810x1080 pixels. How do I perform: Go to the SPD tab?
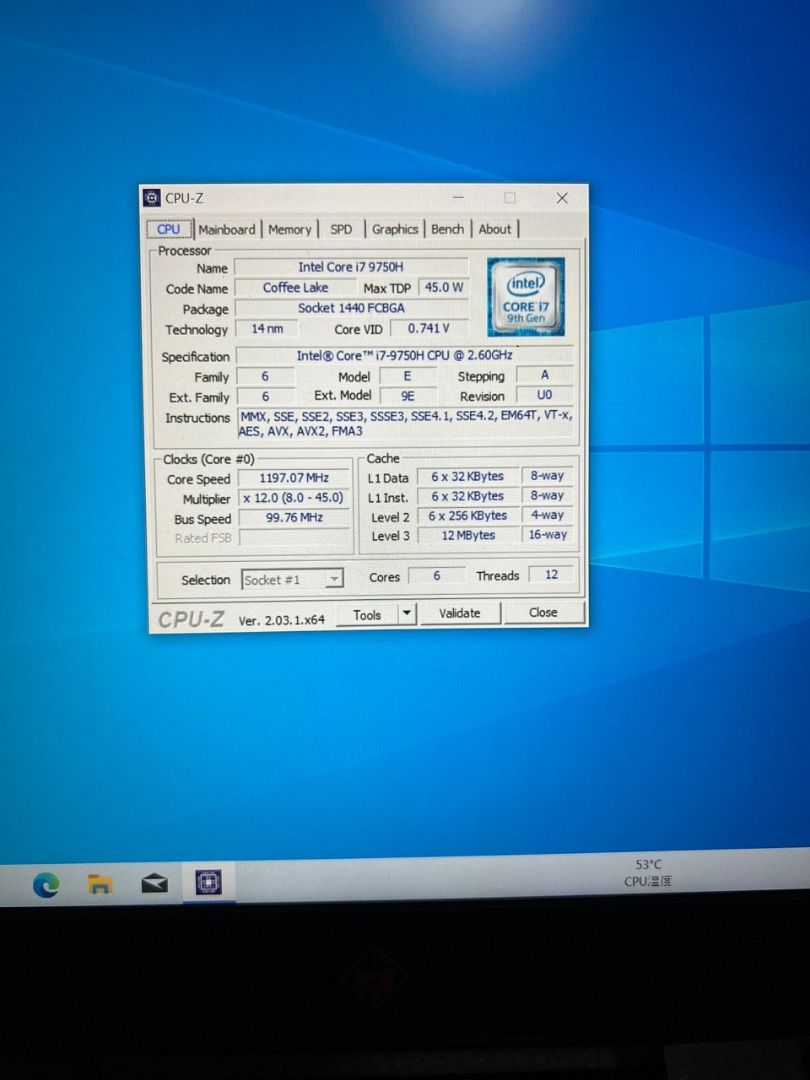341,229
